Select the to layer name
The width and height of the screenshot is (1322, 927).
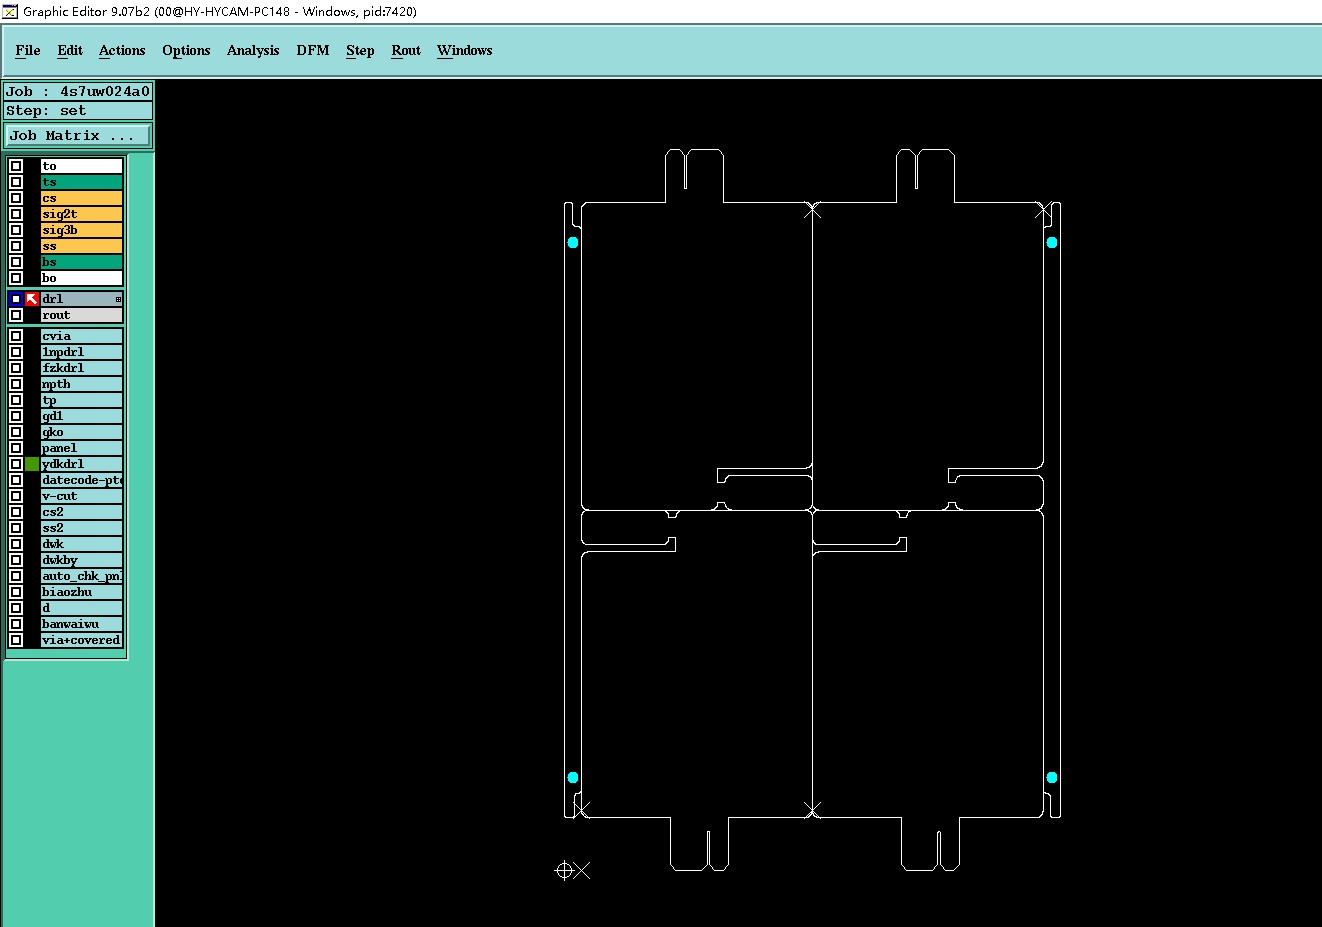pos(82,166)
